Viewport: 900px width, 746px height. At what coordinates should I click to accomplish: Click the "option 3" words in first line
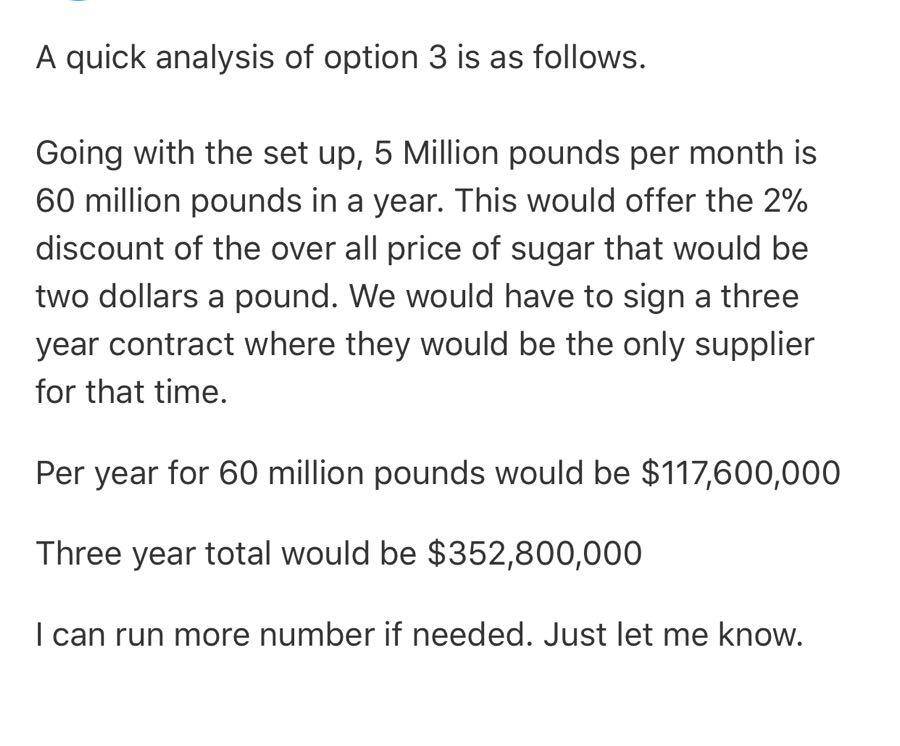click(x=385, y=59)
